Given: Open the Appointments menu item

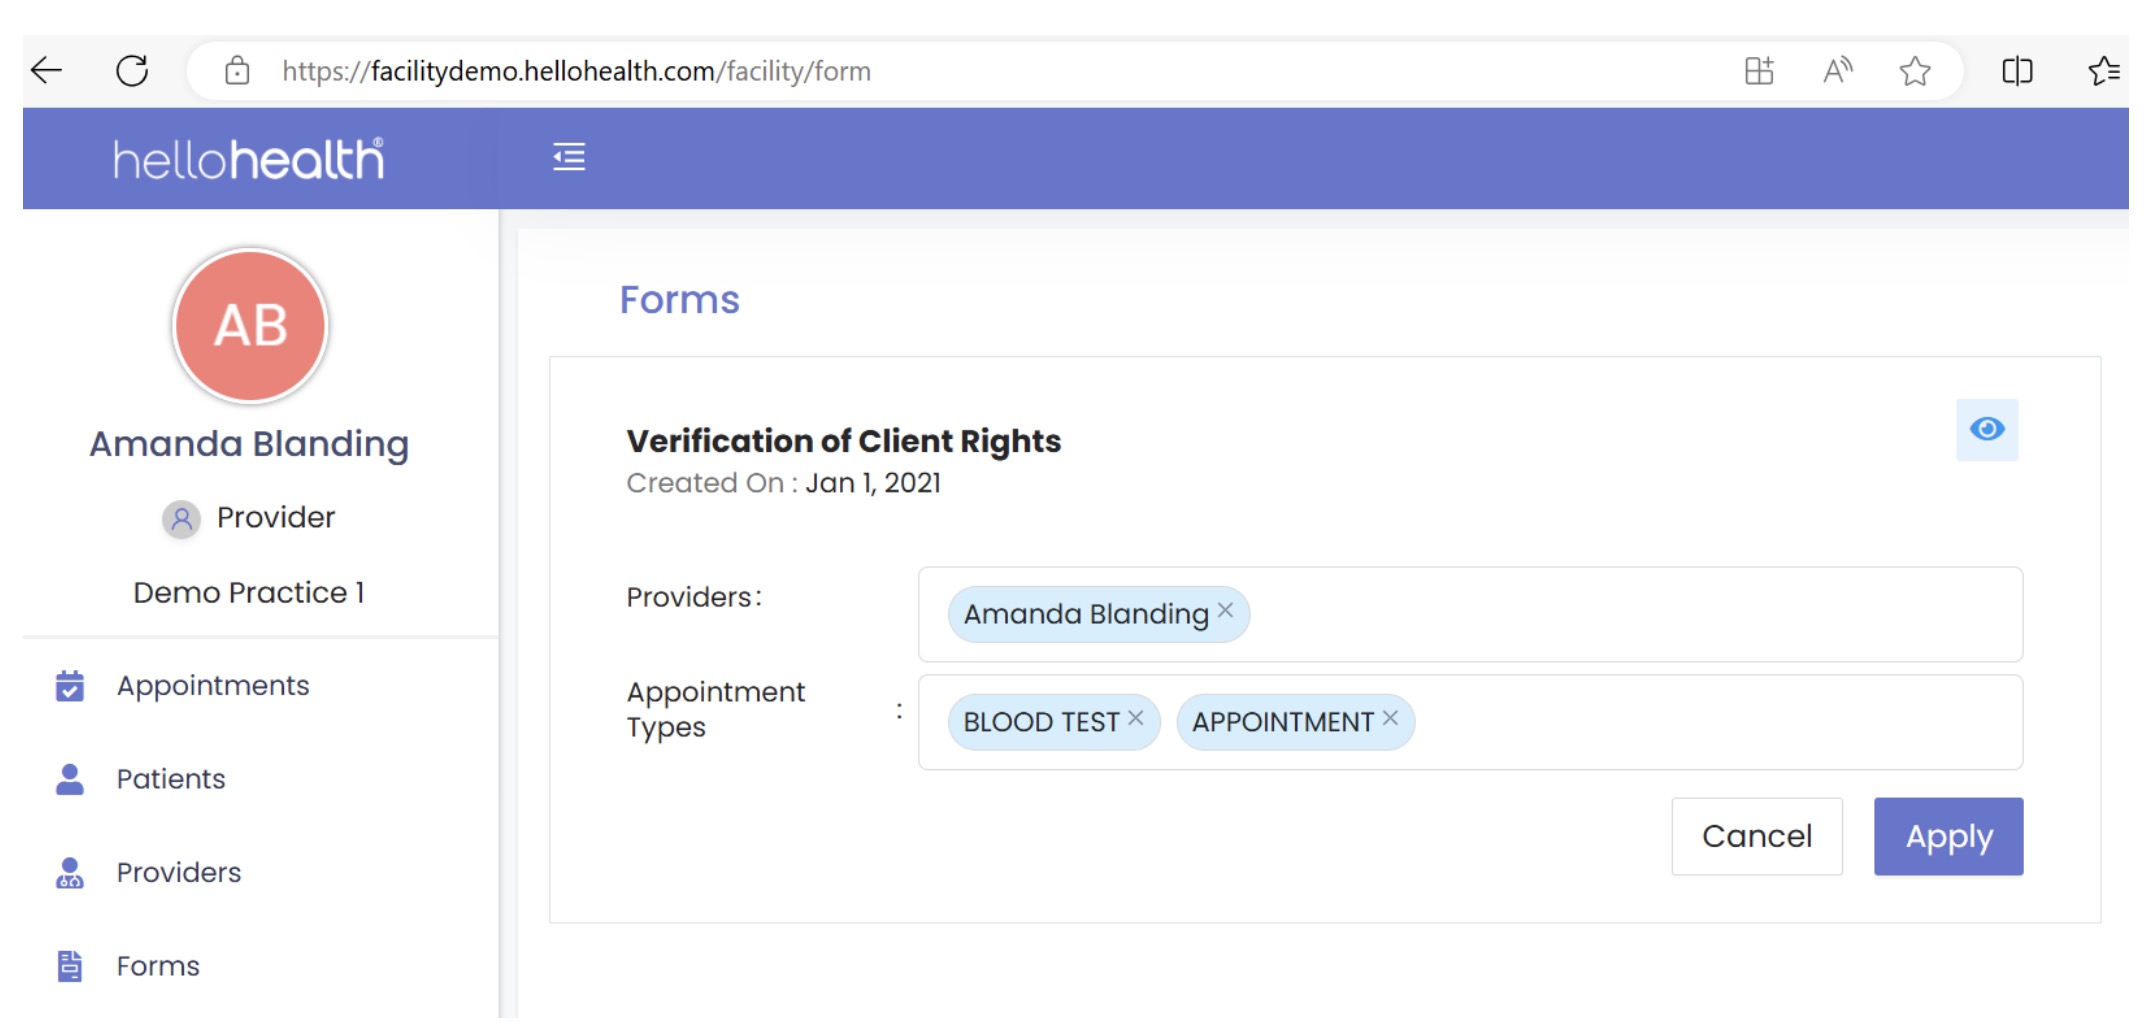Looking at the screenshot, I should pos(213,686).
